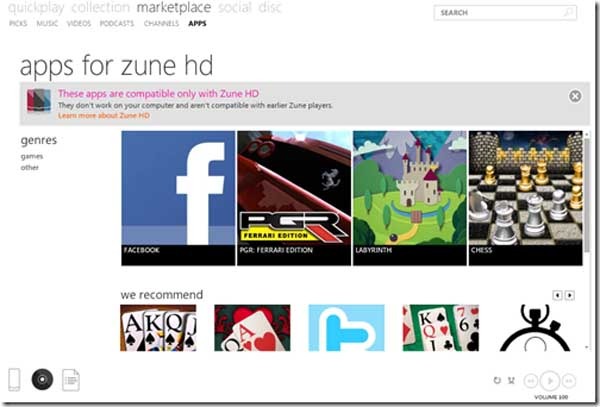Viewport: 600px width, 407px height.
Task: Click the burn disc icon
Action: pyautogui.click(x=42, y=380)
